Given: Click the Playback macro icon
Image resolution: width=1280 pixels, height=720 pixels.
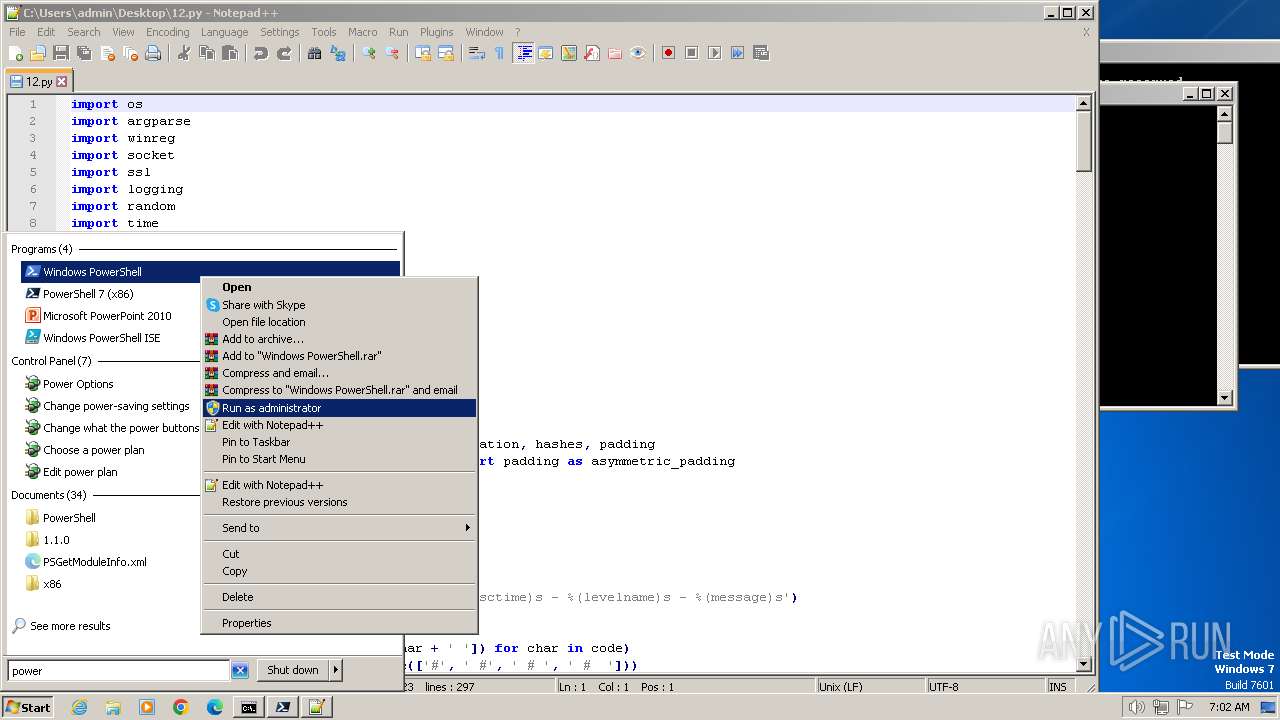Looking at the screenshot, I should [715, 53].
